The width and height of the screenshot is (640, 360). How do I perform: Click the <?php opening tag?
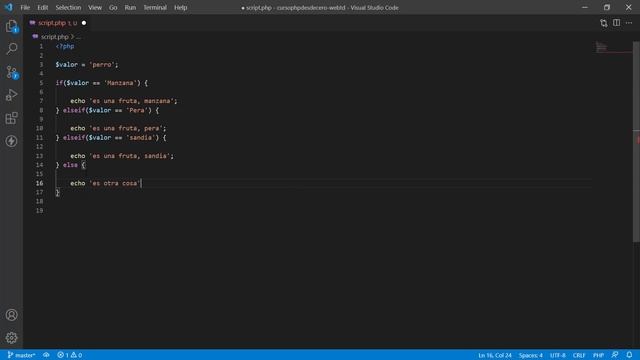[65, 46]
